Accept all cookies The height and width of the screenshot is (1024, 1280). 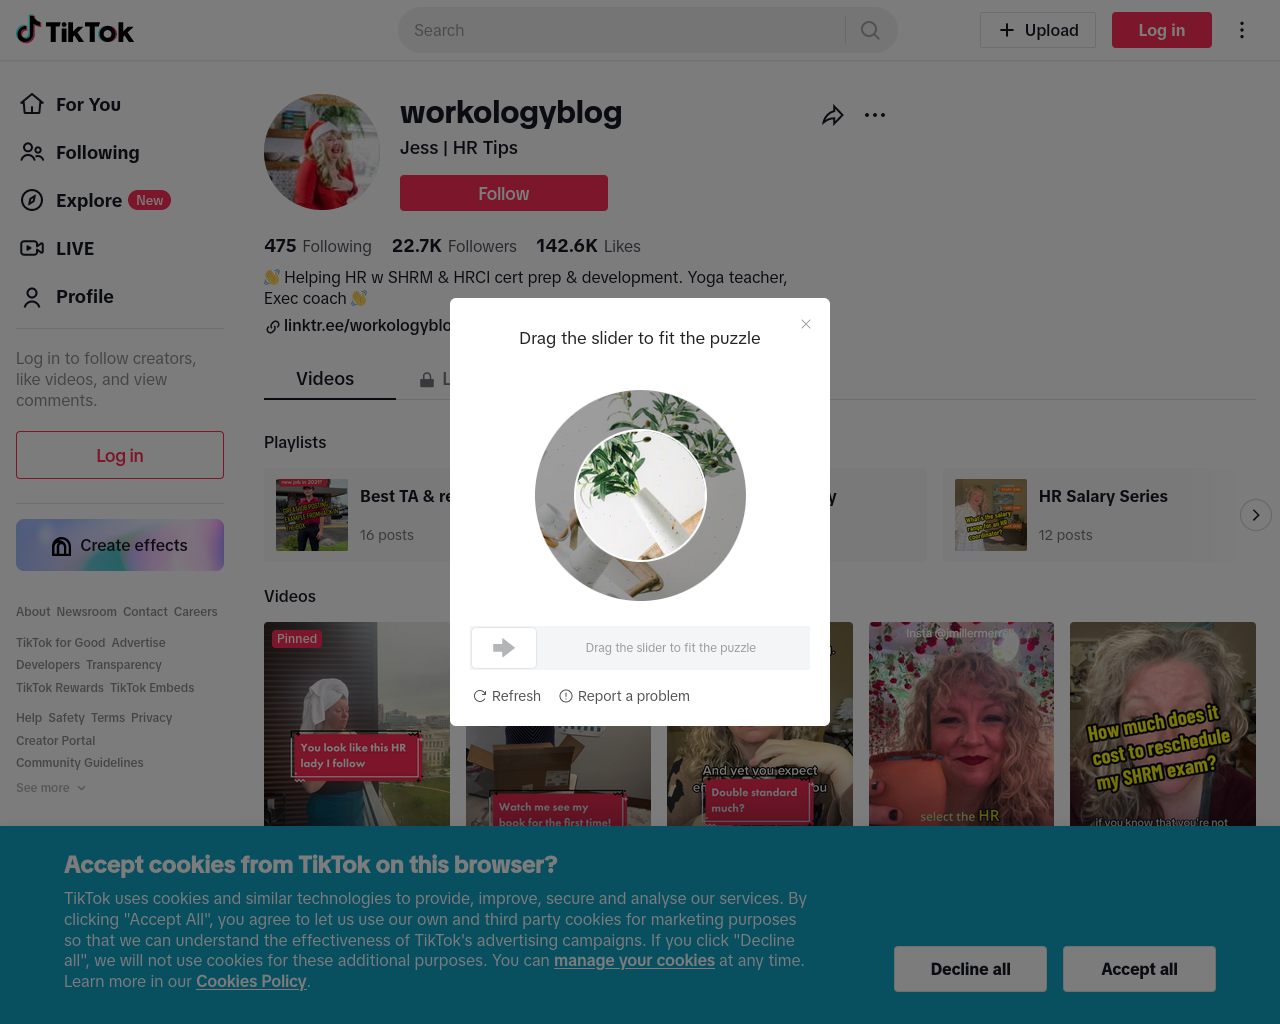pos(1139,969)
